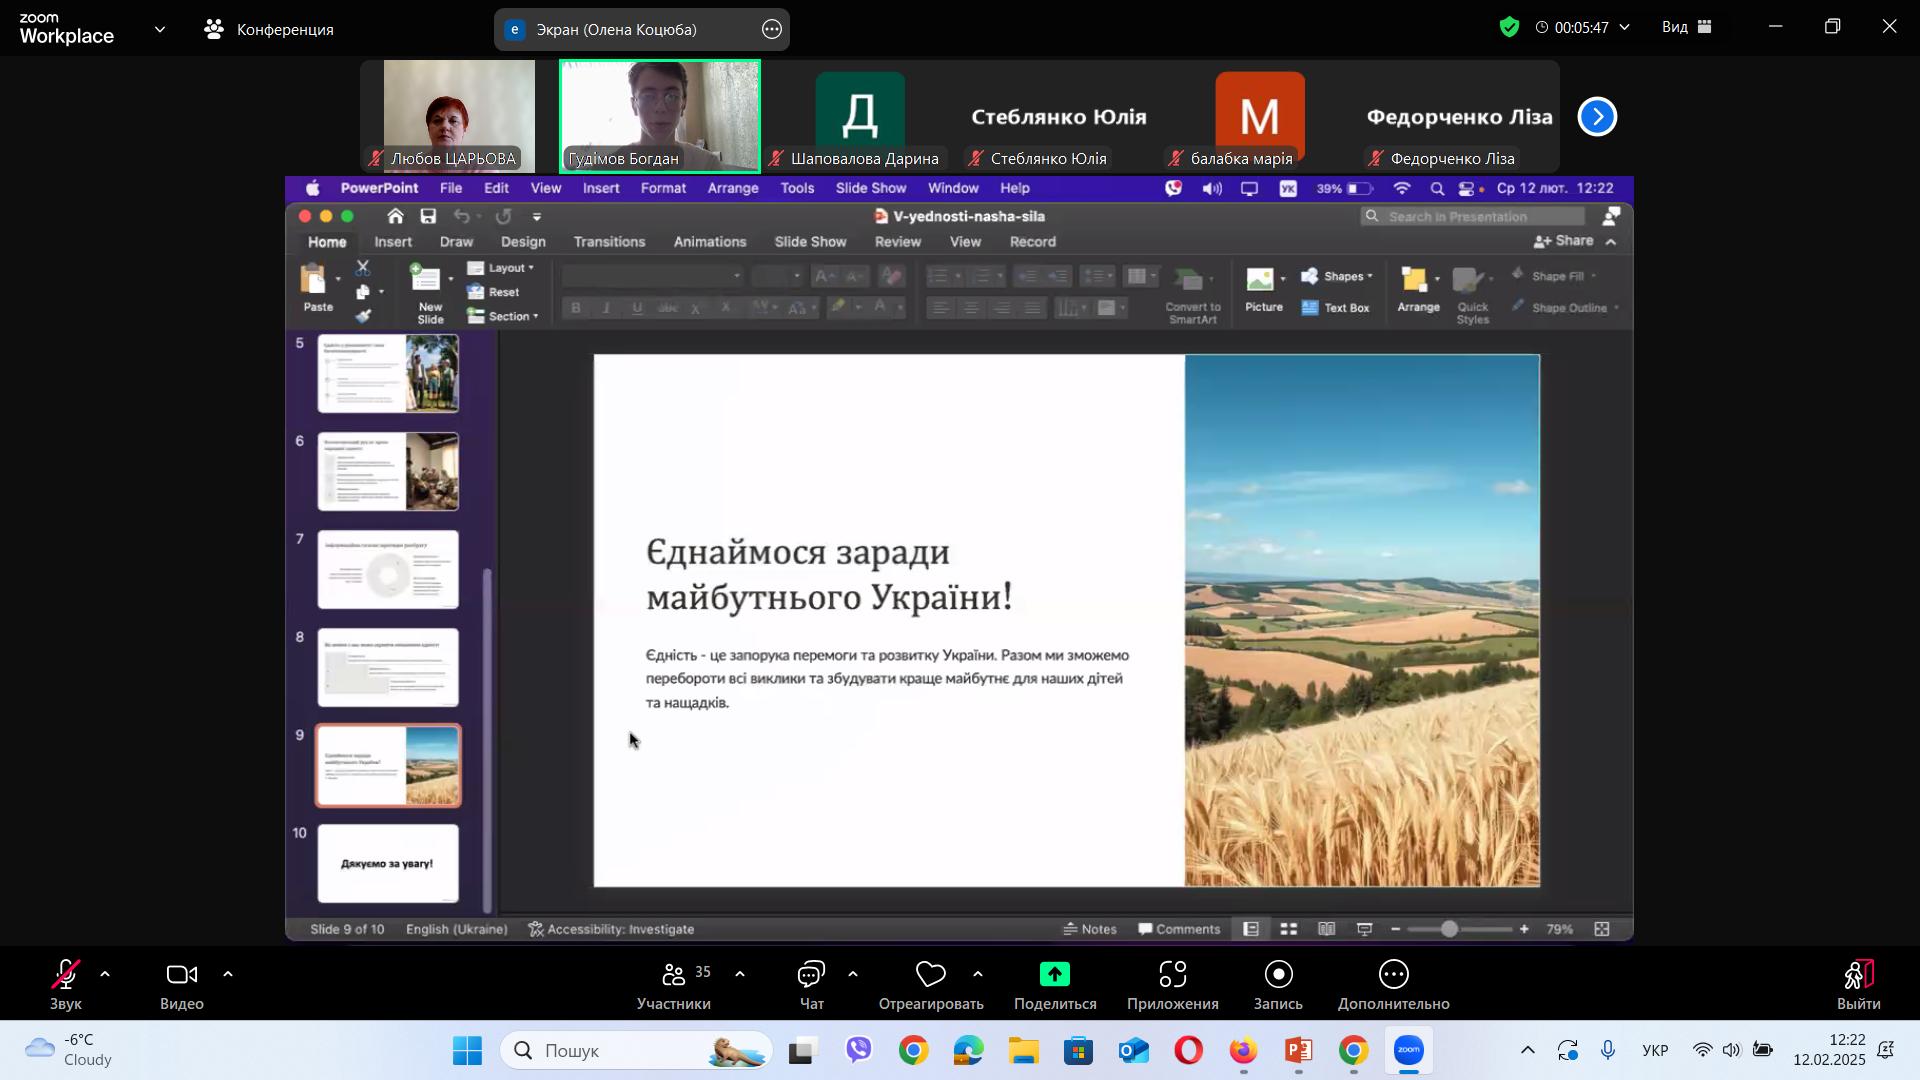Start recording with the Запись button
Viewport: 1920px width, 1080px height.
point(1278,976)
